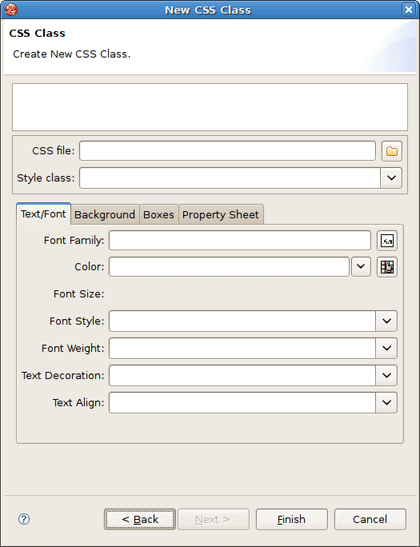
Task: Click the 'Font Size:' label
Action: coord(78,294)
